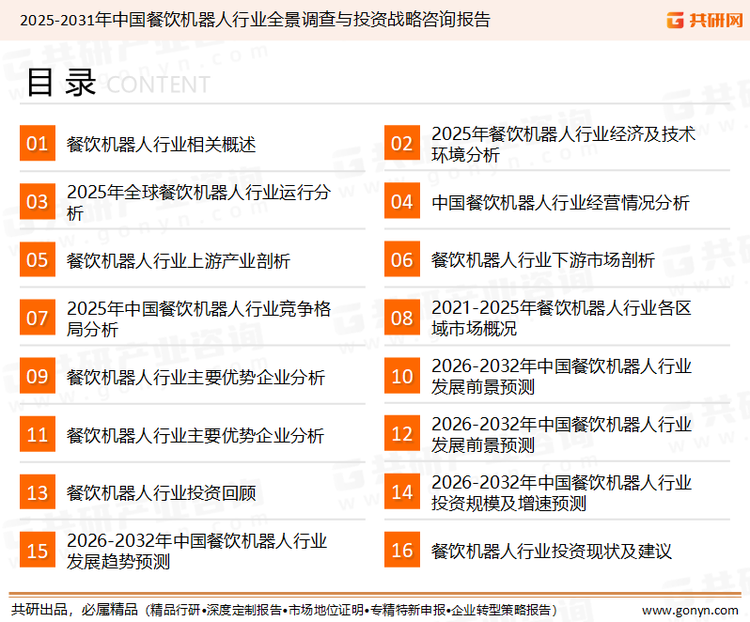Click the orange 04 number badge
750x622 pixels.
401,202
